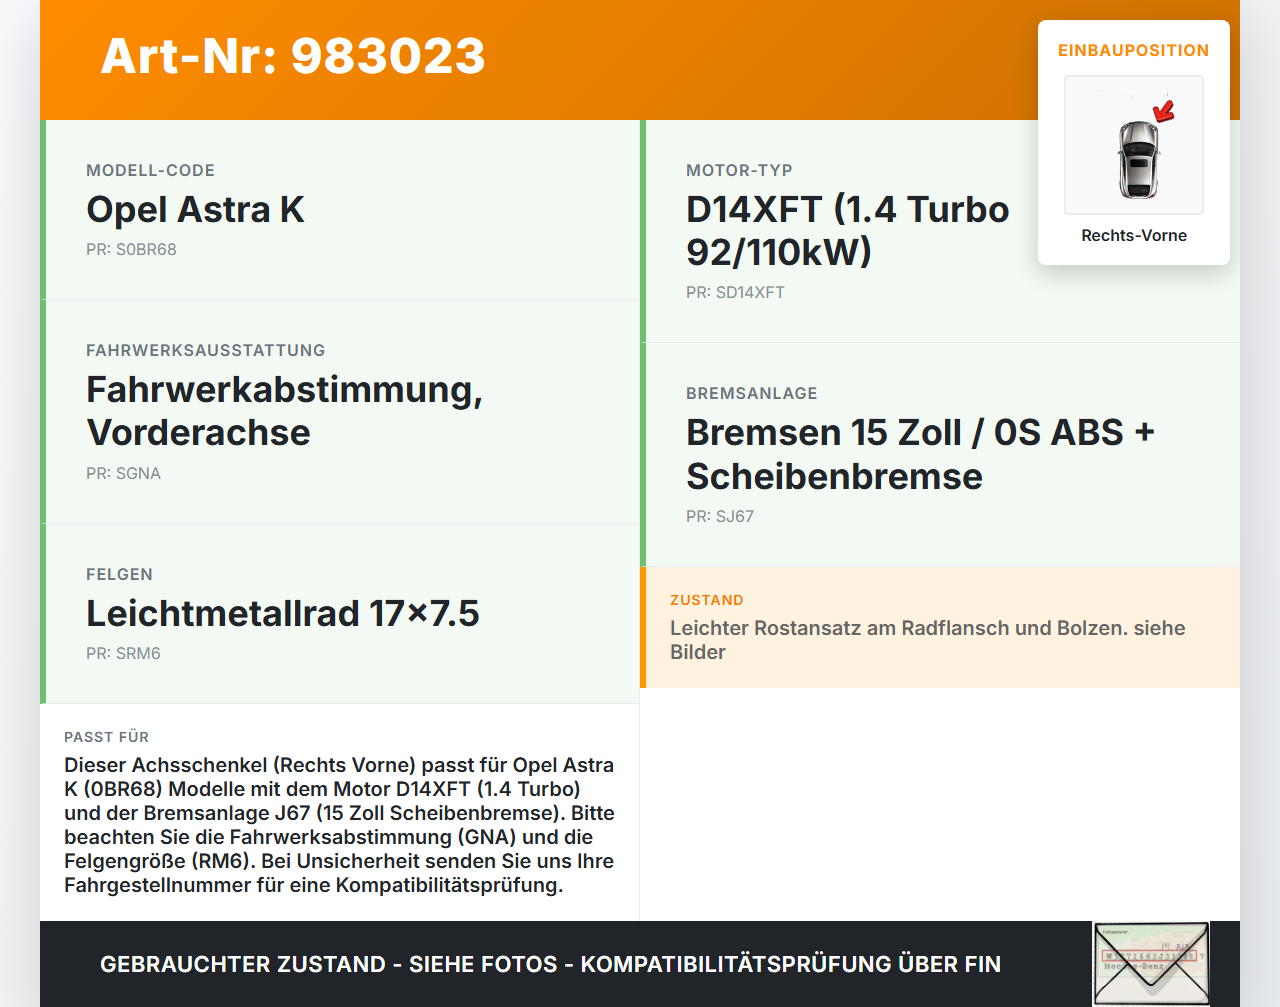Click the green accent bar beside Modell-Code
The width and height of the screenshot is (1280, 1007).
(x=42, y=209)
